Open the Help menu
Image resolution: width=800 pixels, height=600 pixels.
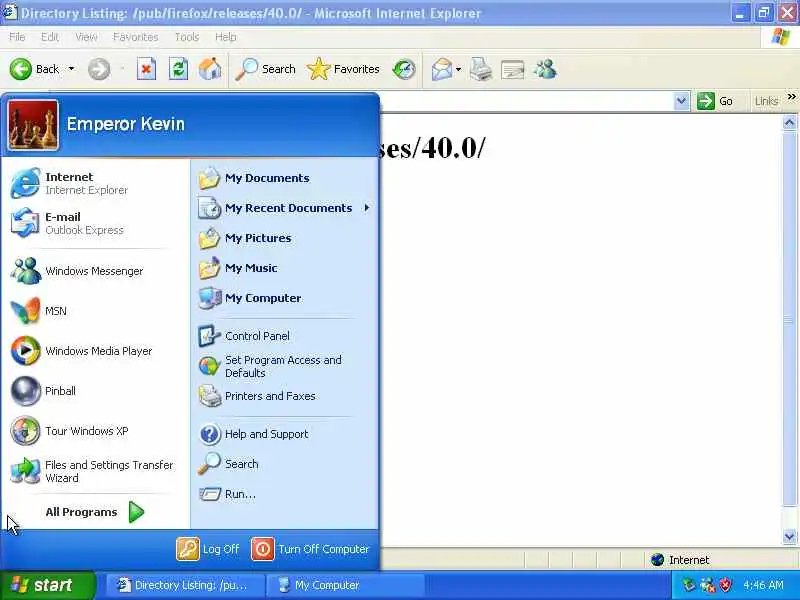pyautogui.click(x=226, y=37)
